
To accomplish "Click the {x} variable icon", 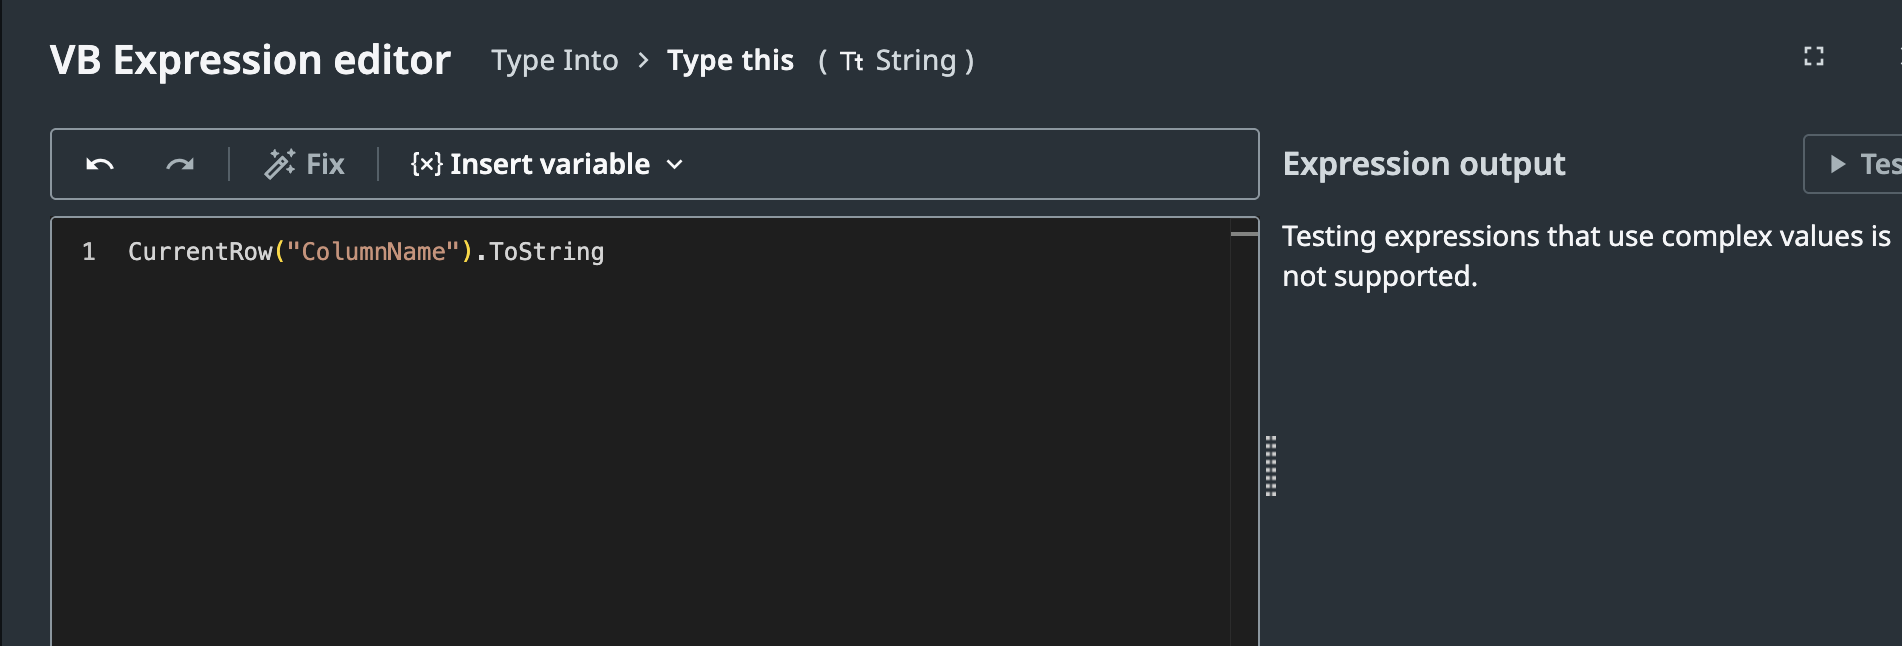I will pos(426,164).
